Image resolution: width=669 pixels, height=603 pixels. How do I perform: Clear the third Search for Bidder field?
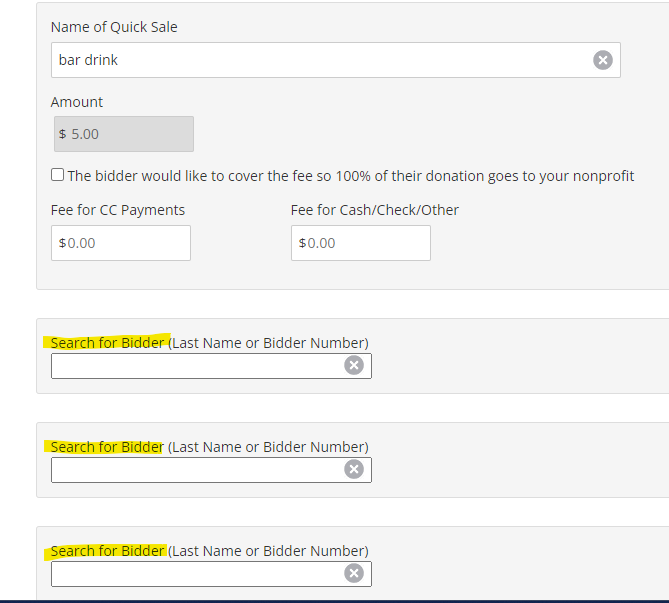tap(354, 573)
